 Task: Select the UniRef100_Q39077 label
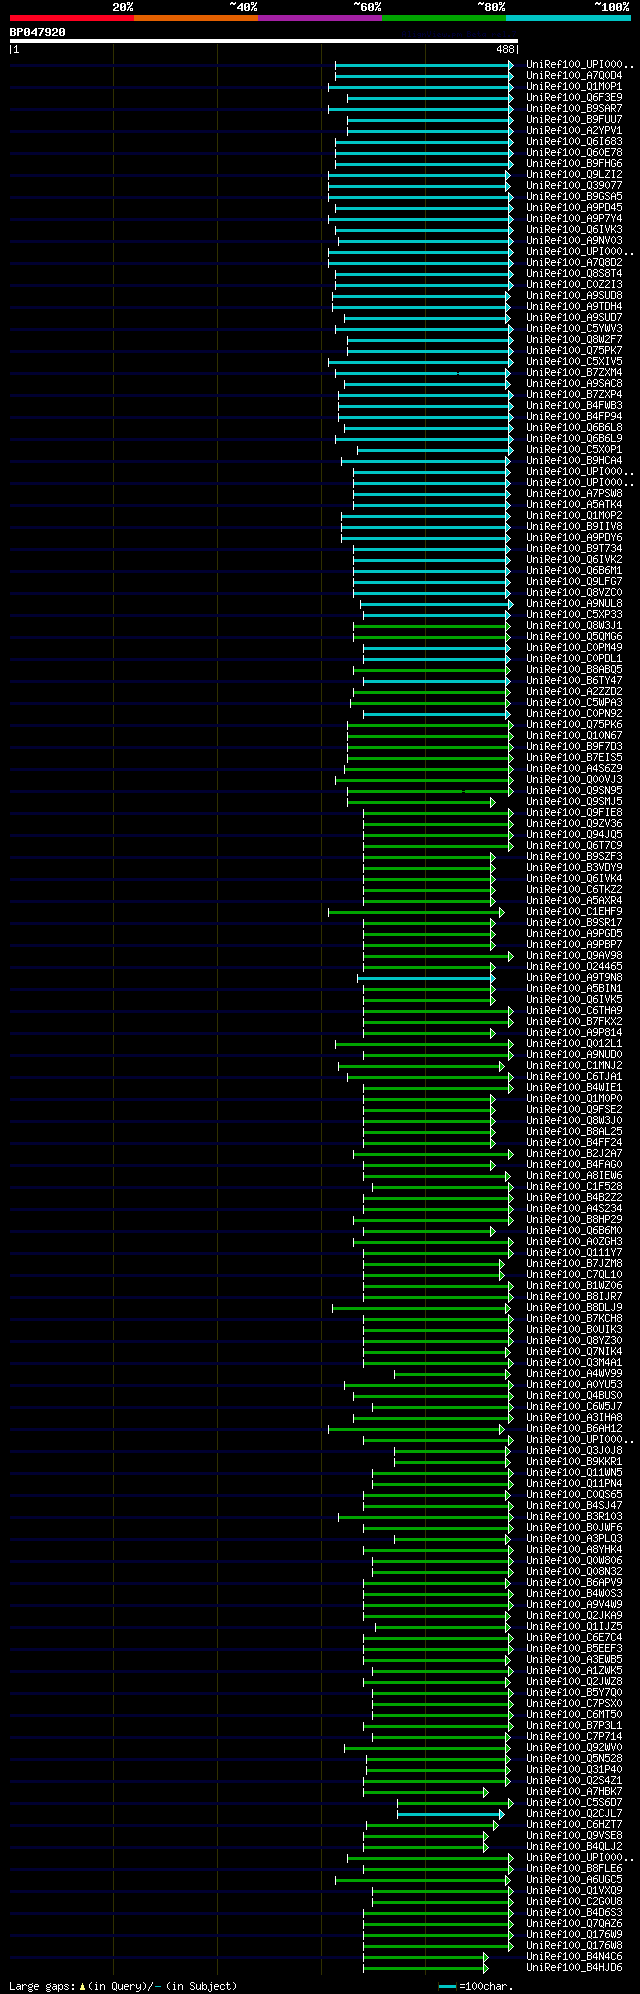click(574, 185)
